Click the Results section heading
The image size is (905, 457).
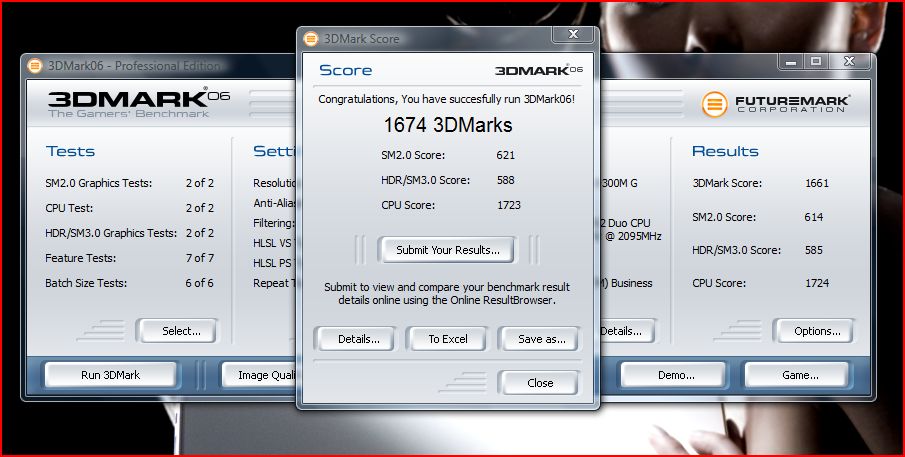725,151
